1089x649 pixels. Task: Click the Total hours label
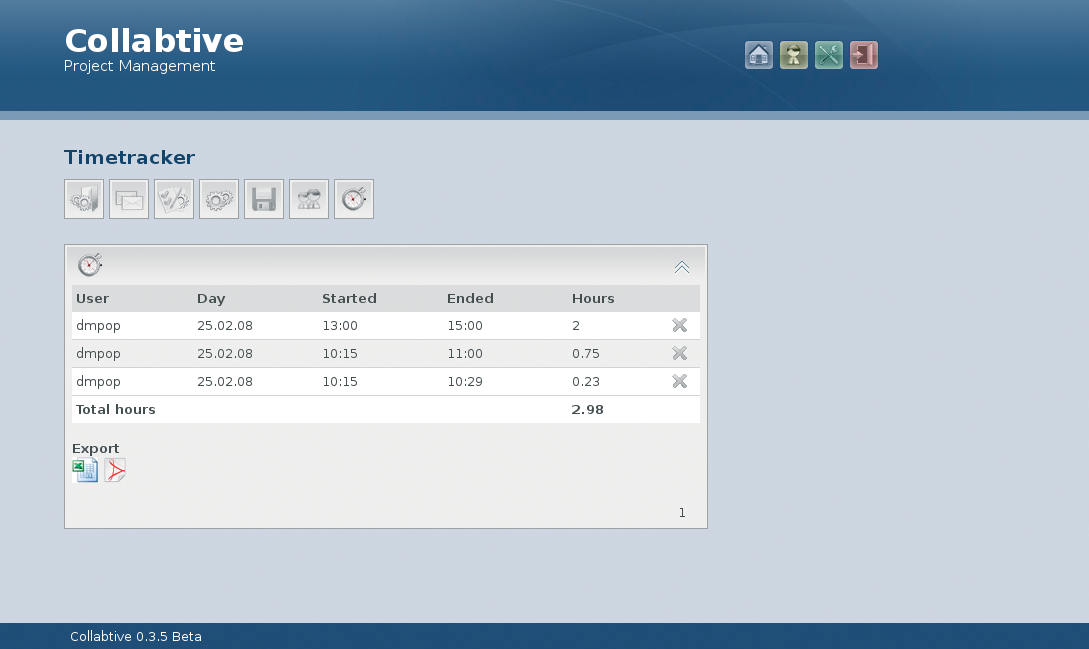tap(115, 409)
